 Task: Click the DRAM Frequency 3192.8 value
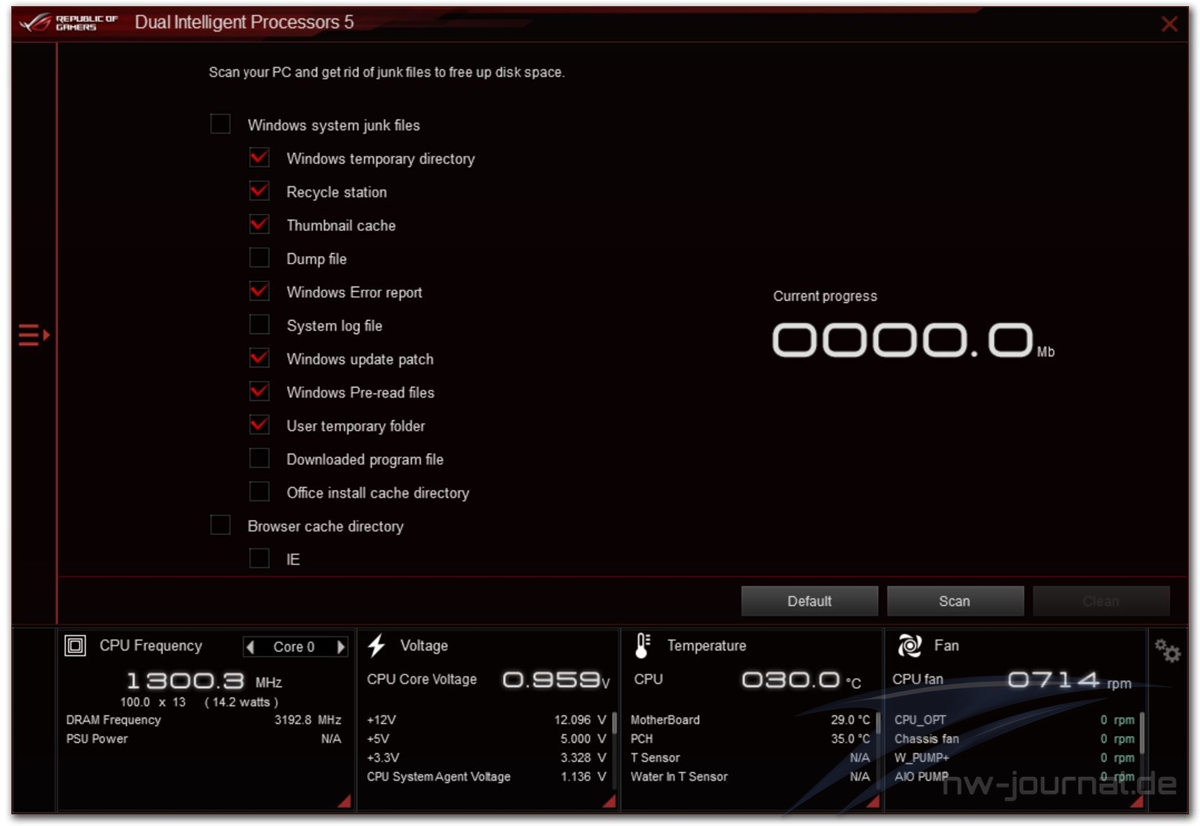[308, 720]
